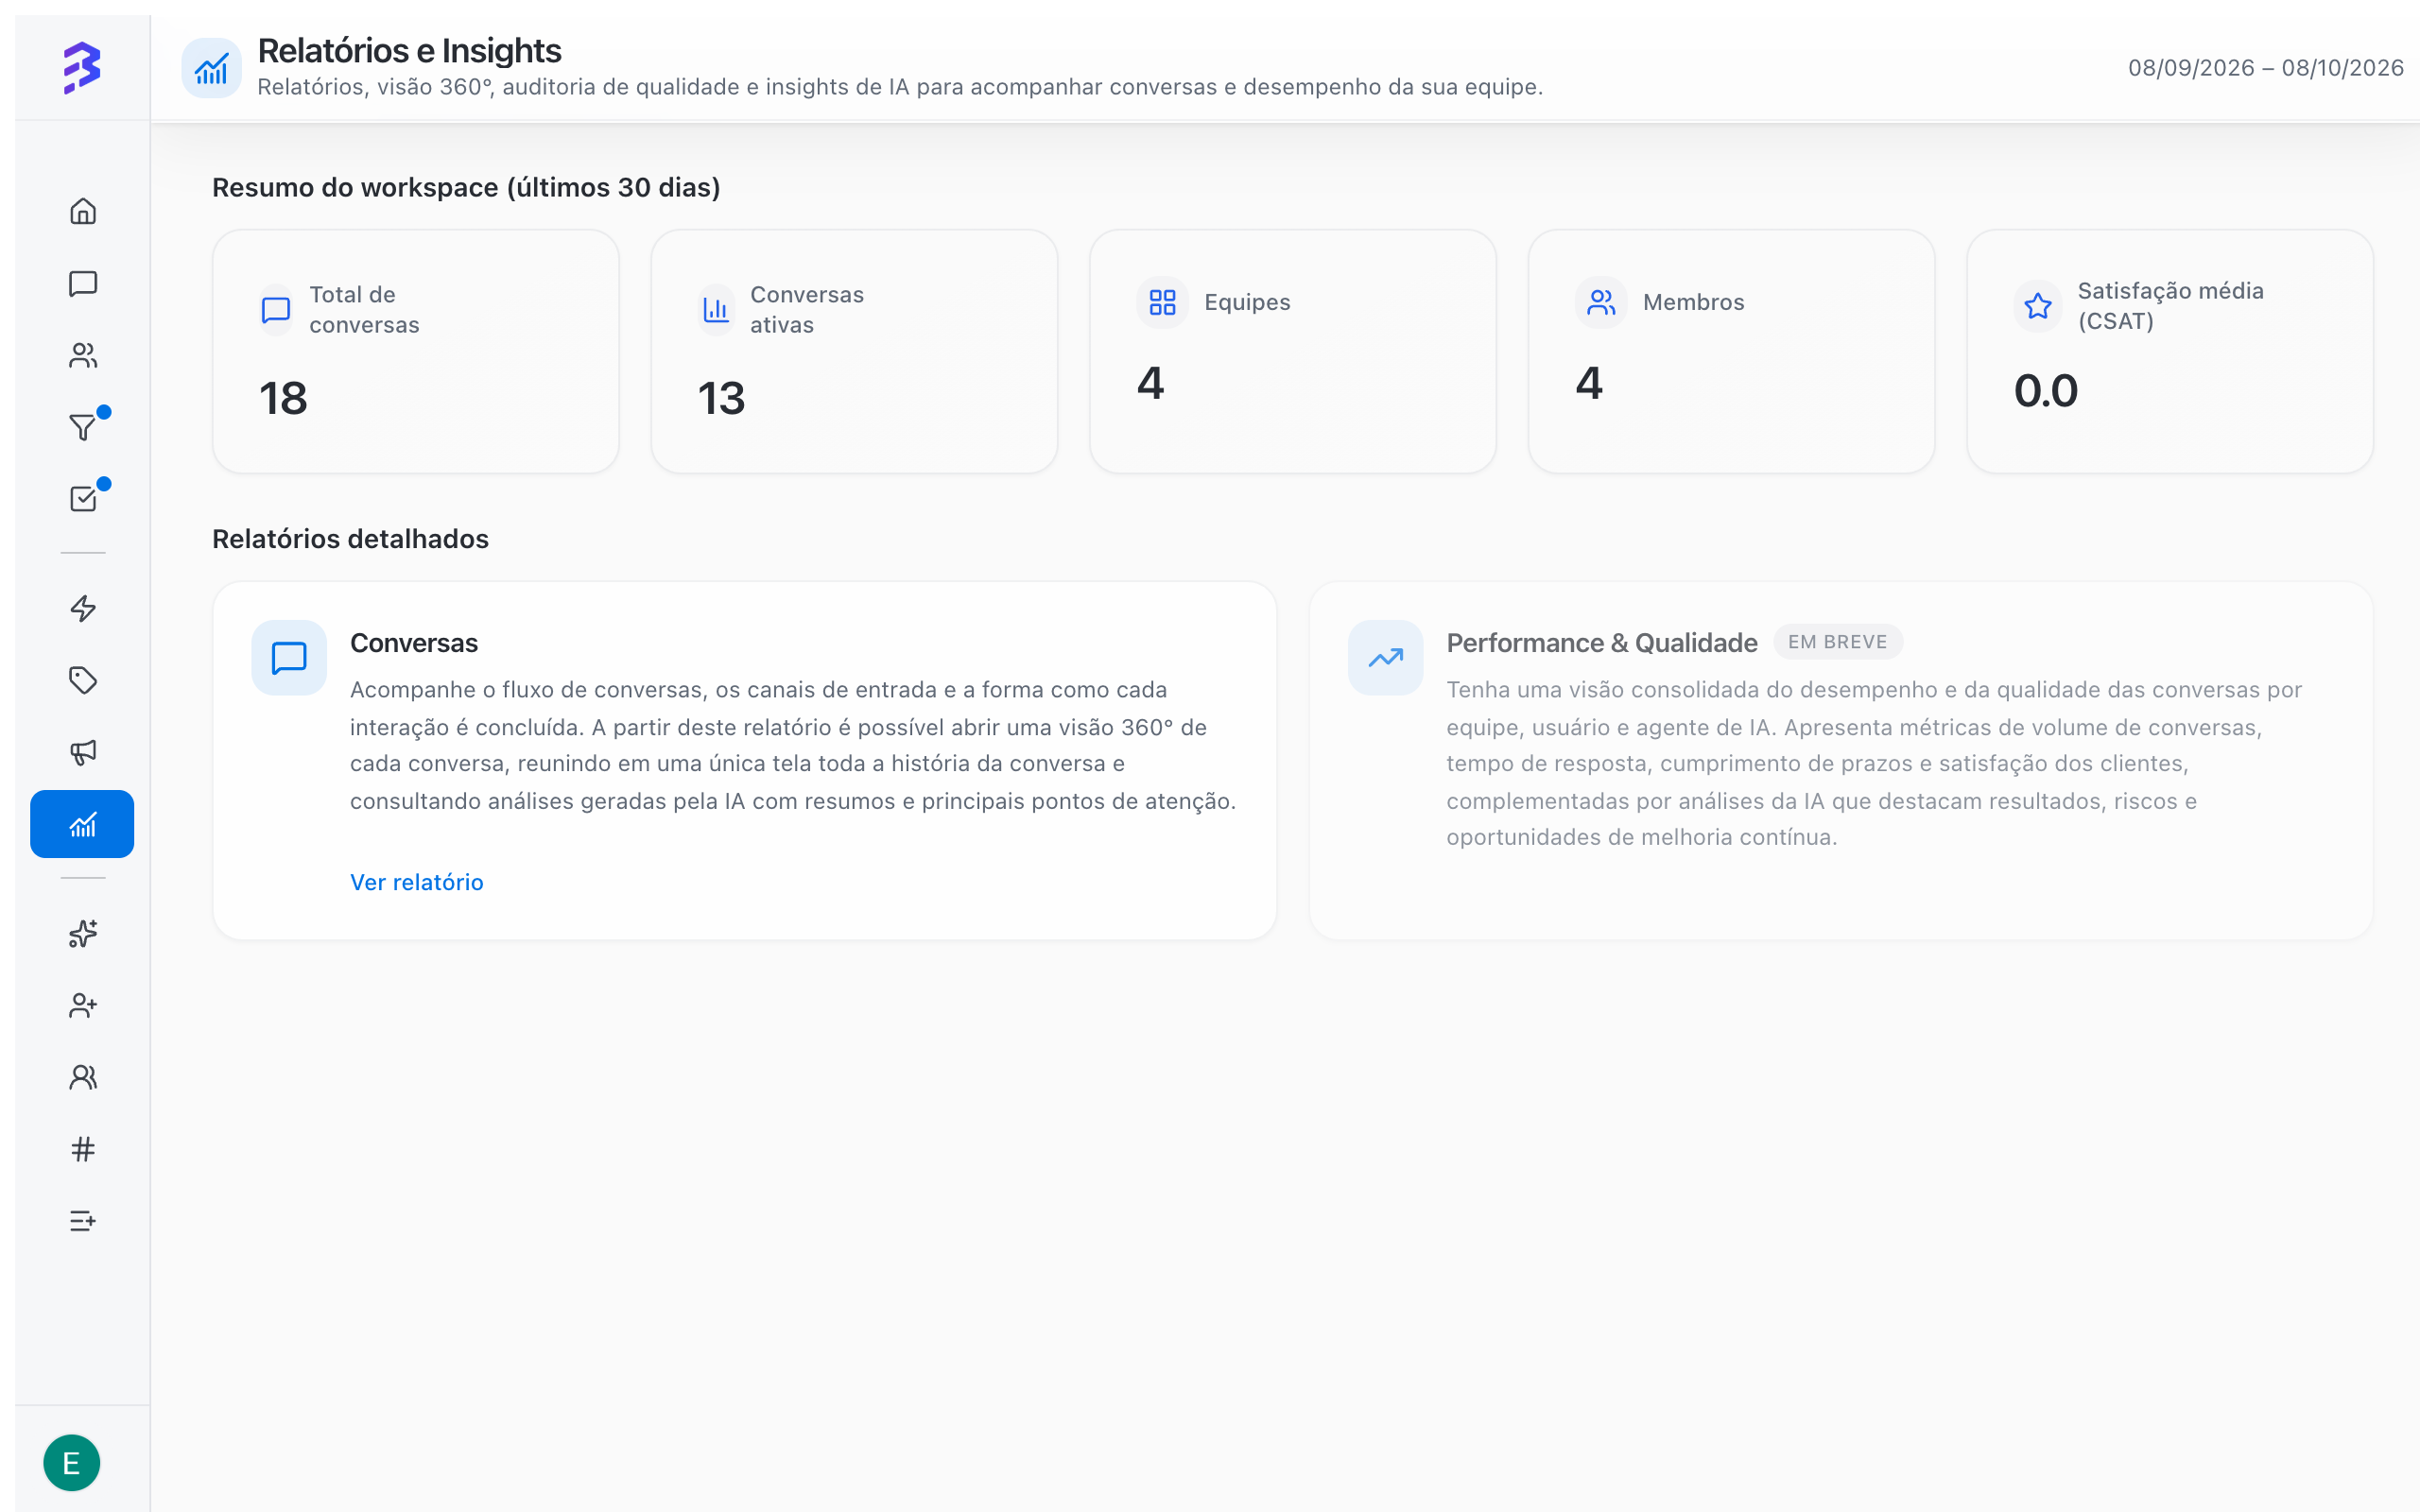Click the Satisfação média star icon
The height and width of the screenshot is (1512, 2420).
pyautogui.click(x=2038, y=306)
